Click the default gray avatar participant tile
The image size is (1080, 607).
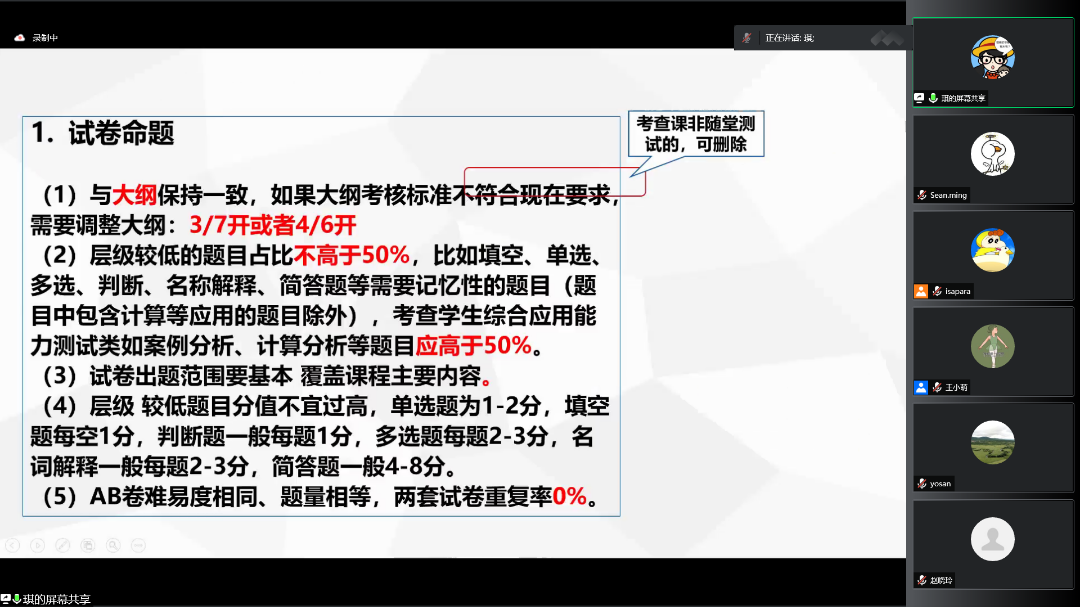pyautogui.click(x=992, y=538)
